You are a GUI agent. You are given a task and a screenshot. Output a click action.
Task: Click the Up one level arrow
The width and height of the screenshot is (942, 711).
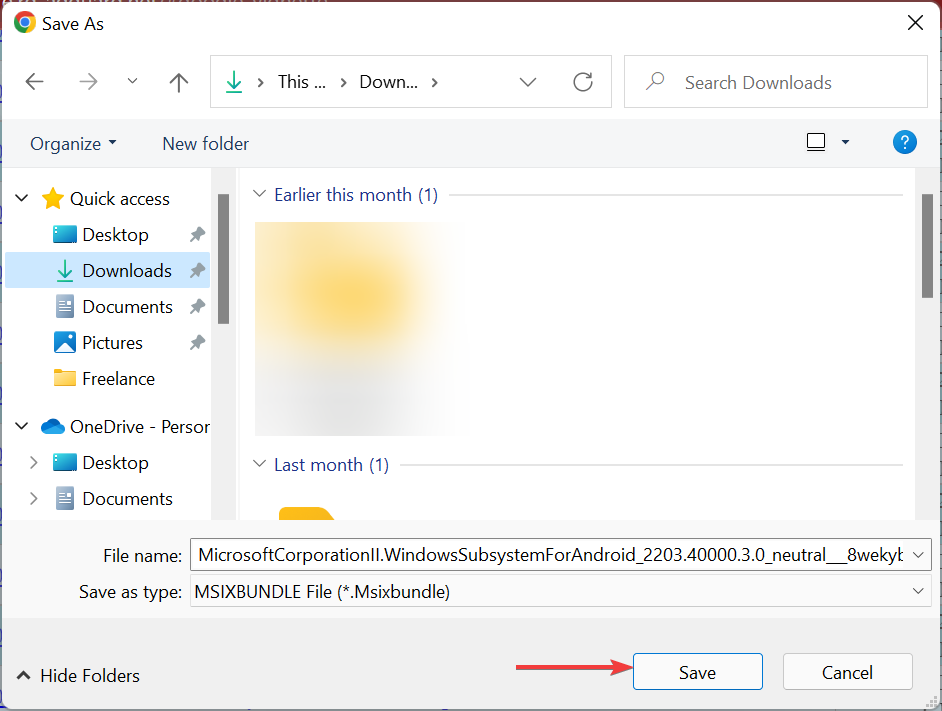(178, 82)
